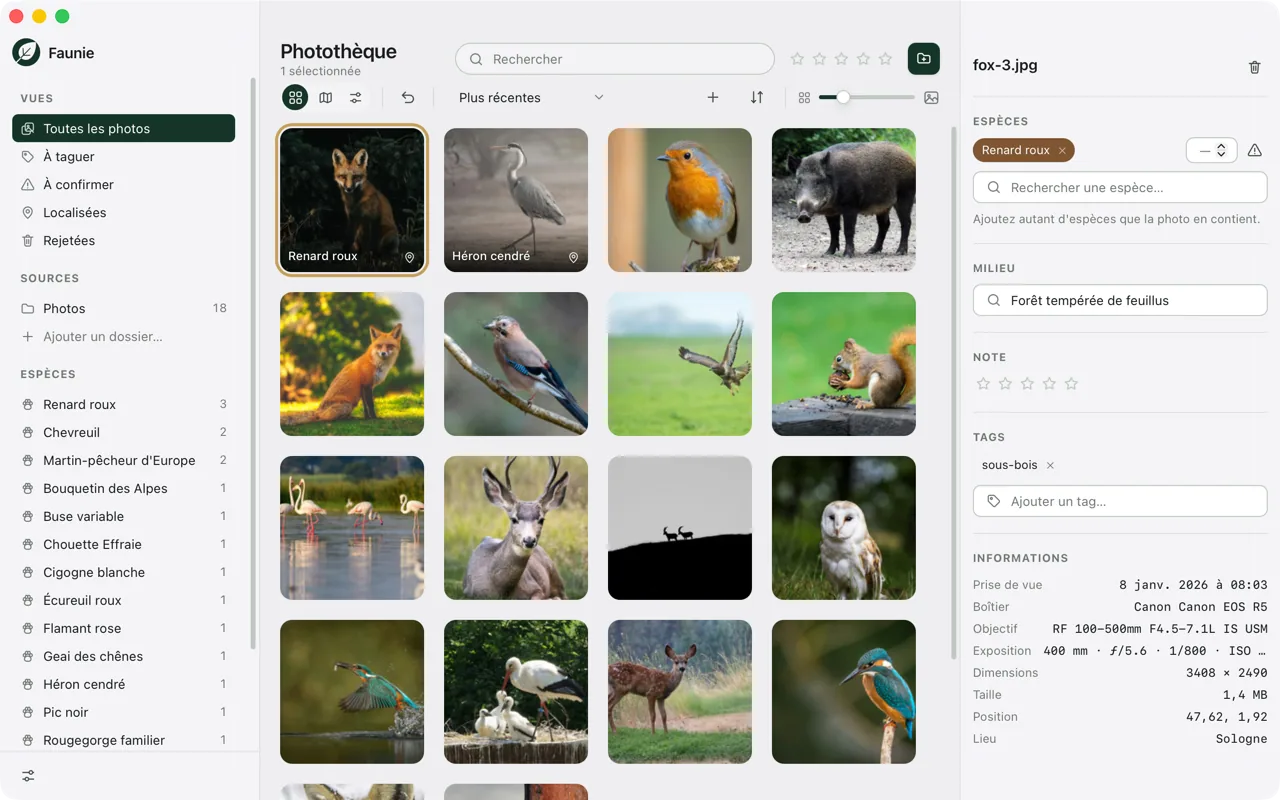Select Flamant rose in the species list

[x=123, y=628]
